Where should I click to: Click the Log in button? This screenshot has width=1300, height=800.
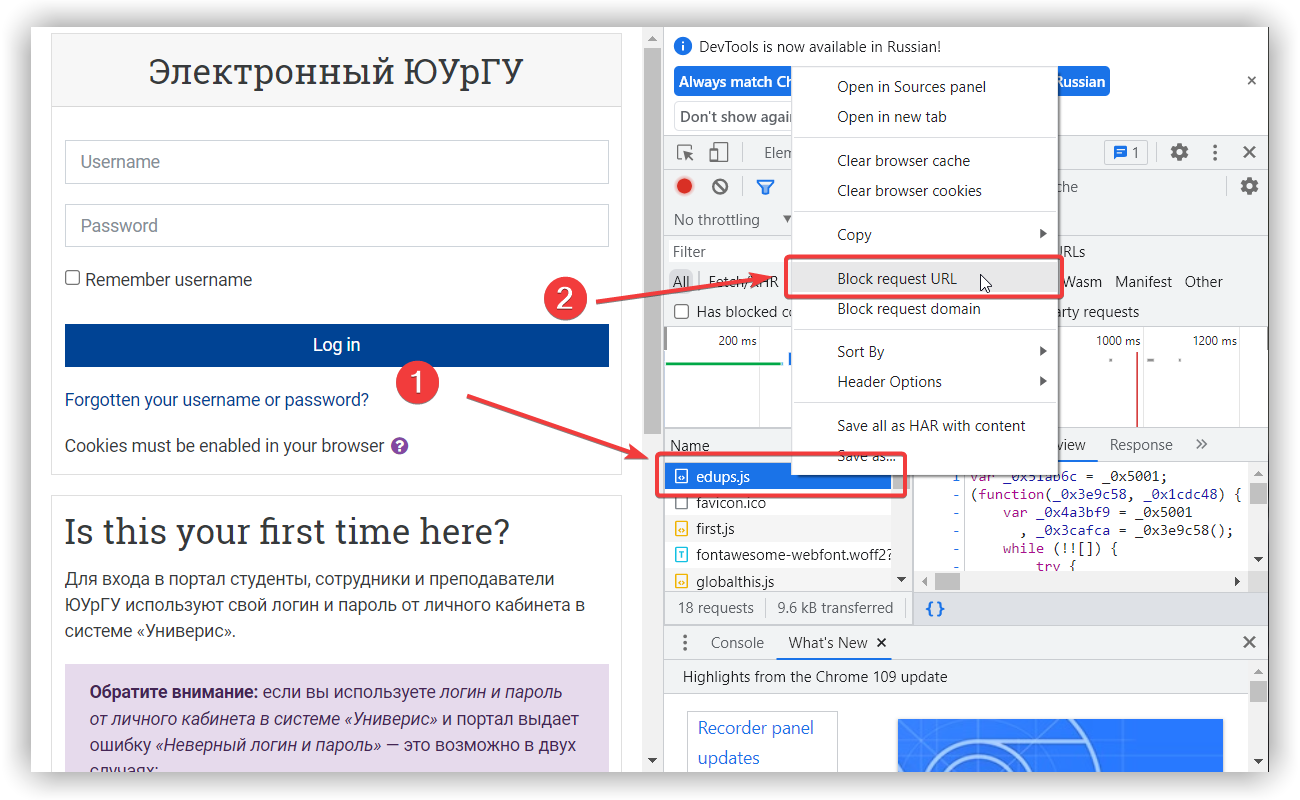(336, 345)
